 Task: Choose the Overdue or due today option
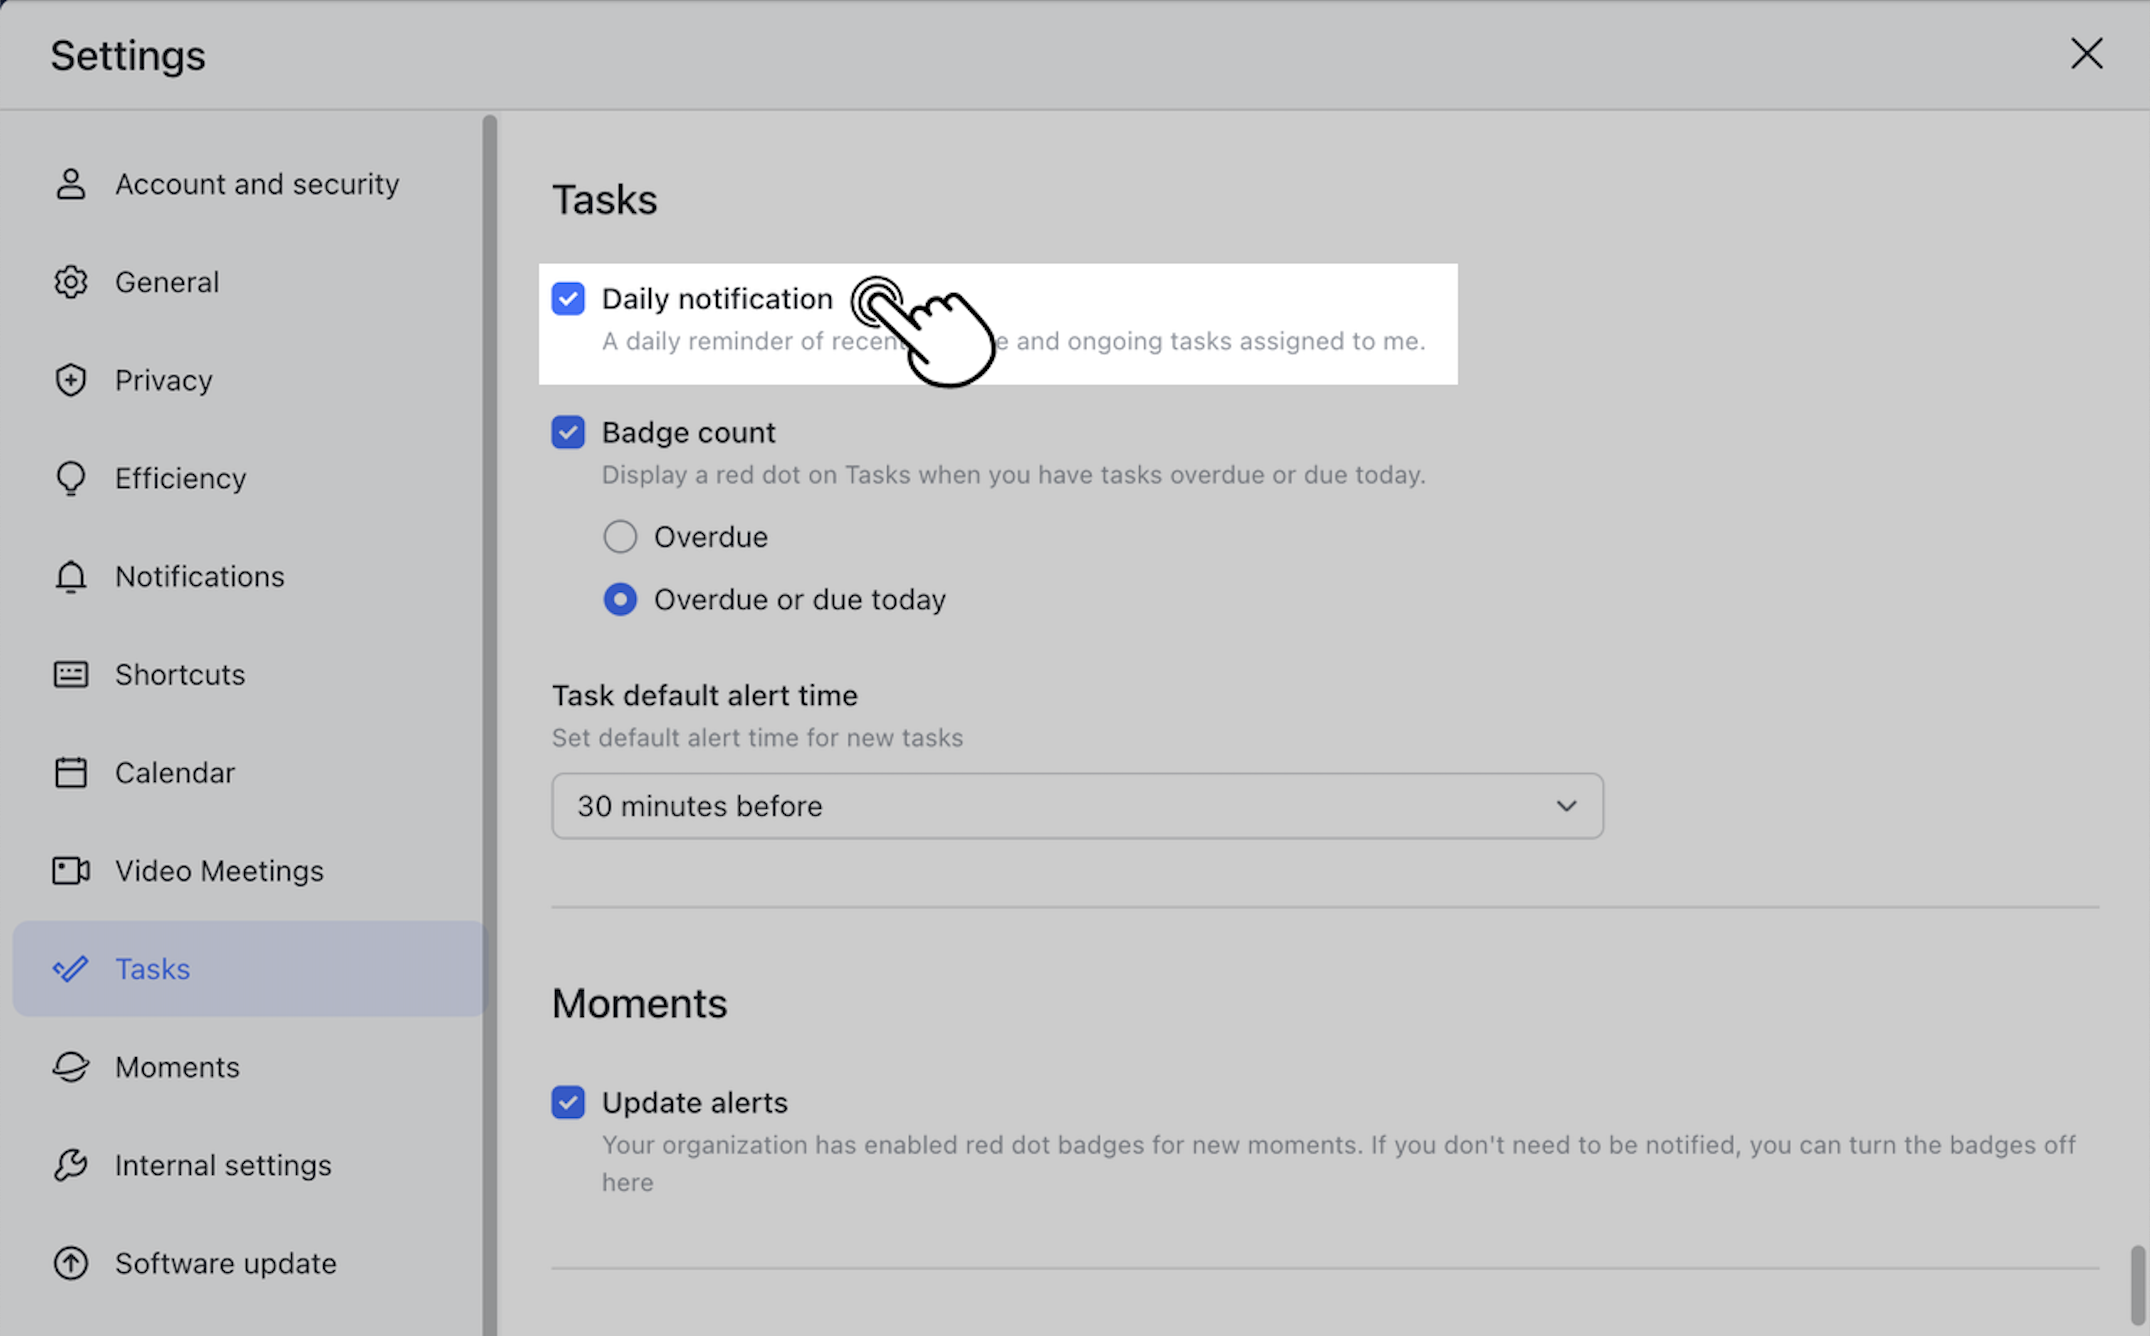coord(620,599)
